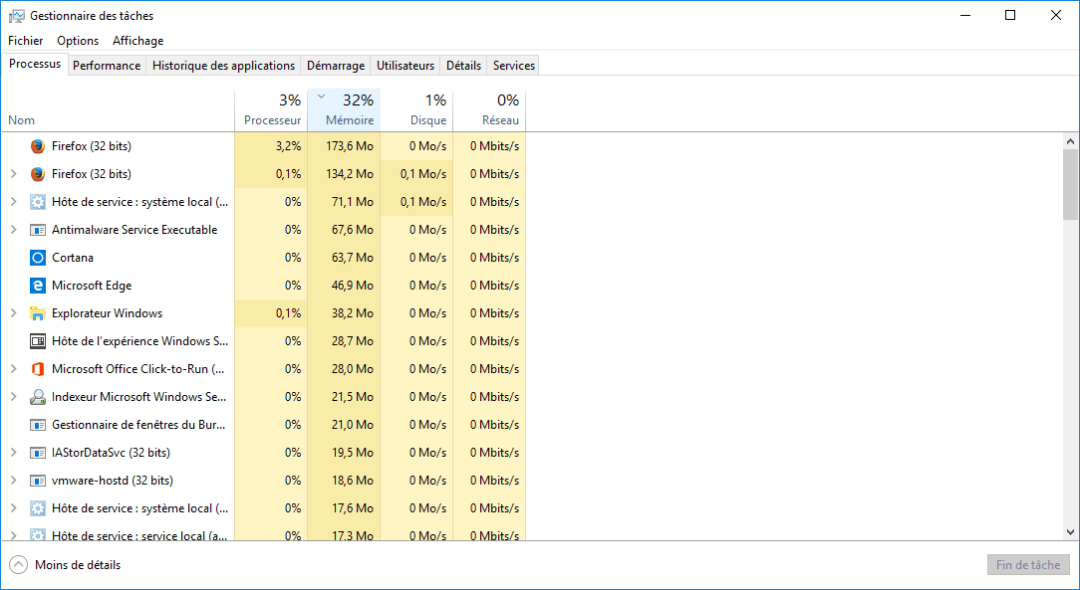The width and height of the screenshot is (1080, 590).
Task: Click the Explorateur Windows folder icon
Action: pyautogui.click(x=38, y=313)
